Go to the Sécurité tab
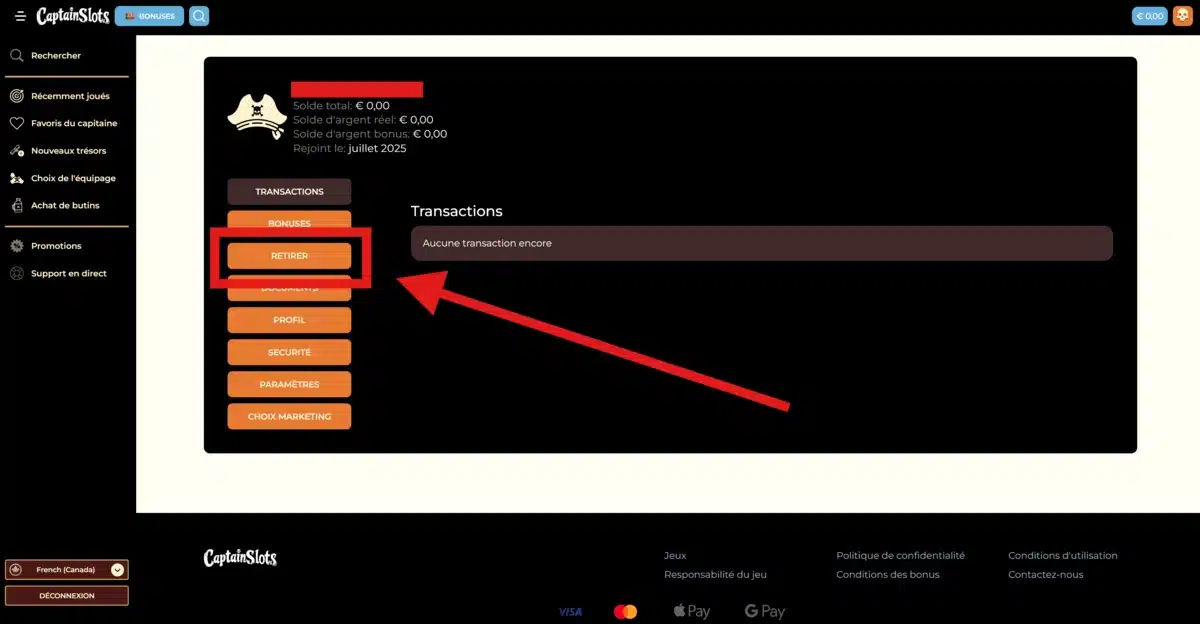 pos(289,352)
